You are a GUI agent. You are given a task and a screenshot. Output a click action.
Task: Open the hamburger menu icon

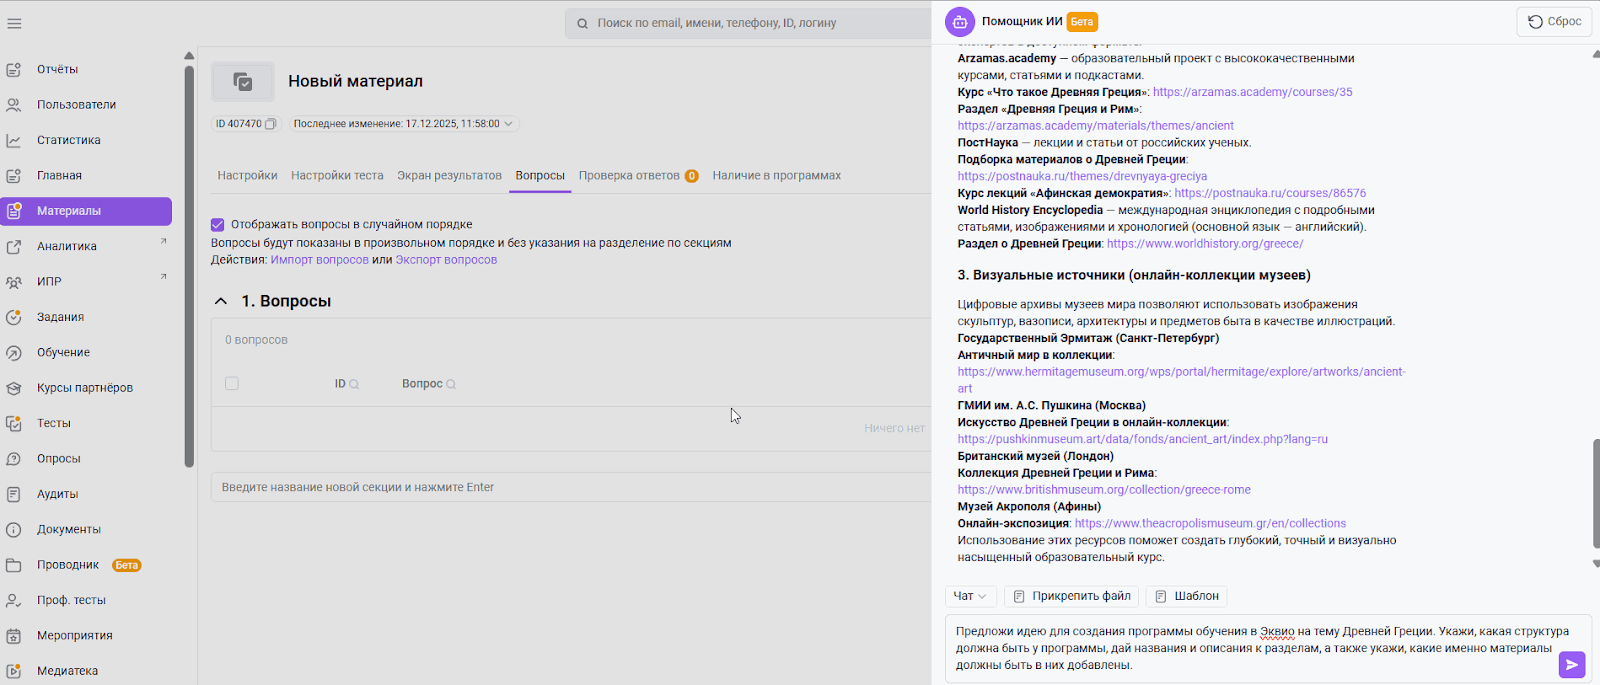[x=14, y=23]
